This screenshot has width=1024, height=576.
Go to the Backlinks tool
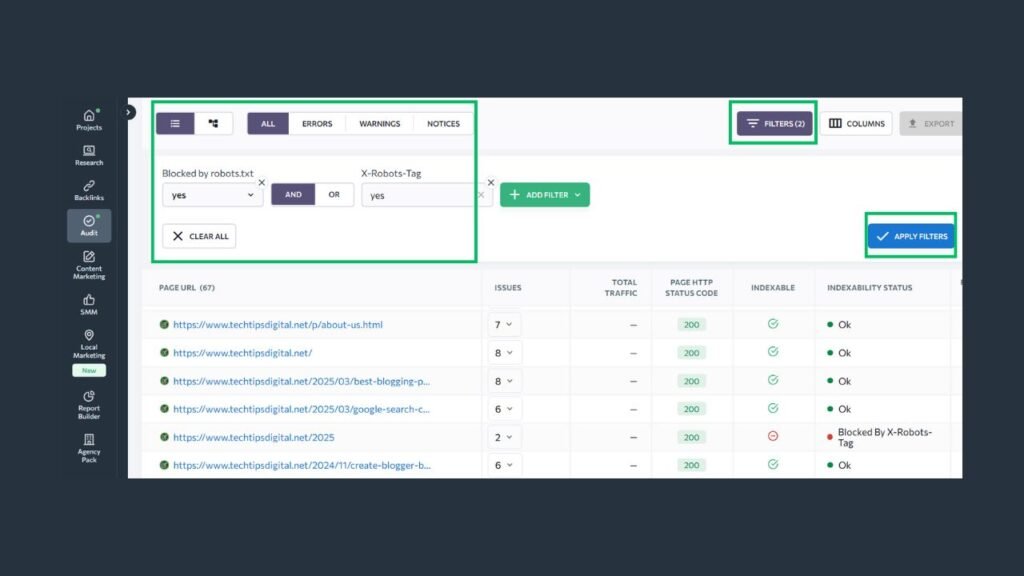[x=89, y=191]
